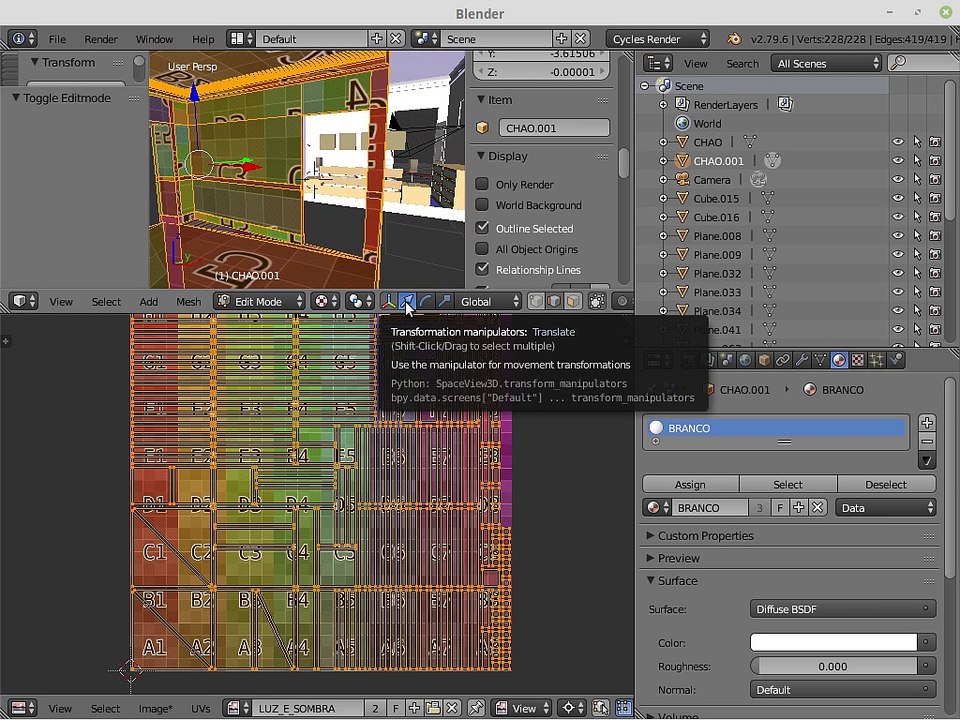This screenshot has height=720, width=960.
Task: Open the Physics properties tab
Action: click(895, 360)
